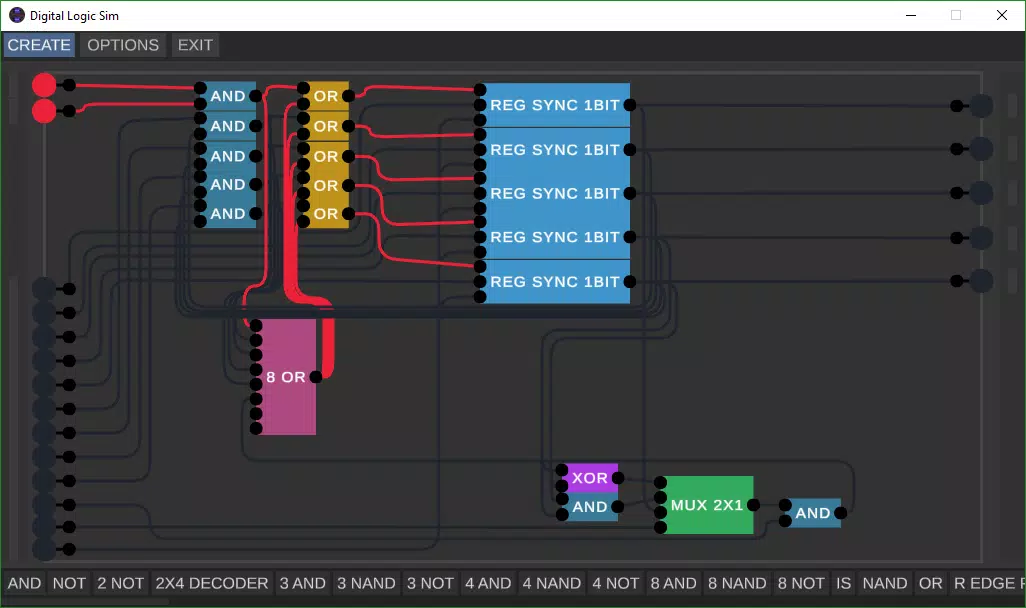Viewport: 1026px width, 608px height.
Task: Click the EXIT button
Action: [x=195, y=45]
